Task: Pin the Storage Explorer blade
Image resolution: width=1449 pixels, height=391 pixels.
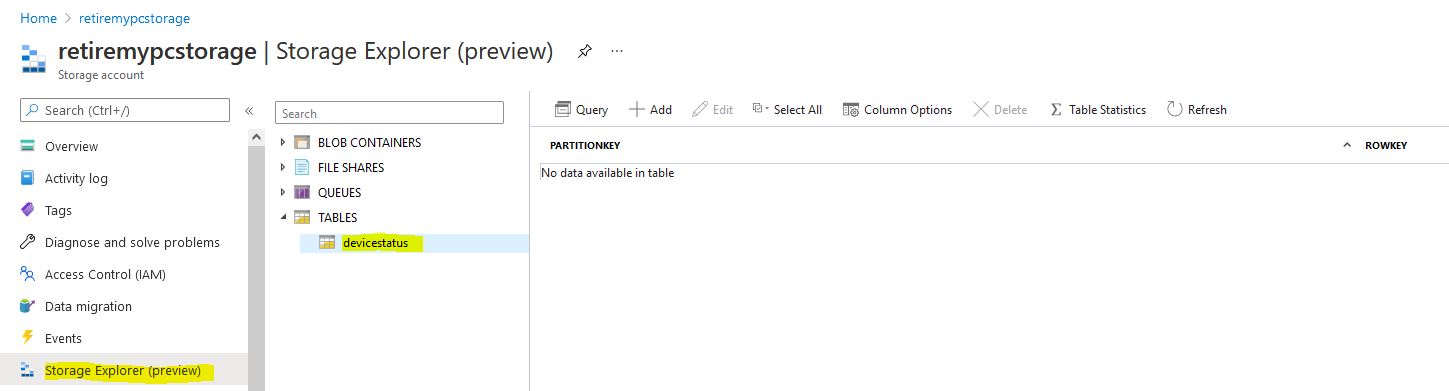Action: [584, 51]
